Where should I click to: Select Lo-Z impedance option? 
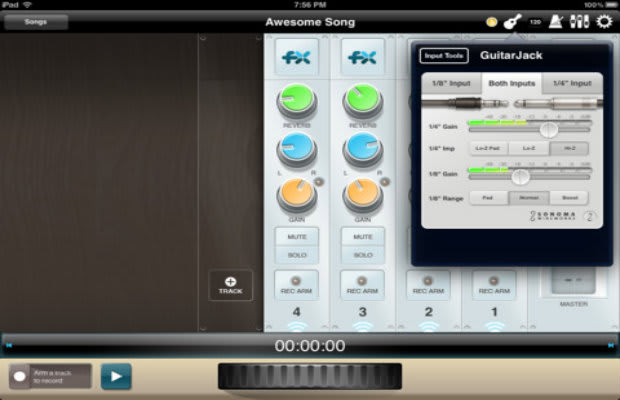coord(529,148)
